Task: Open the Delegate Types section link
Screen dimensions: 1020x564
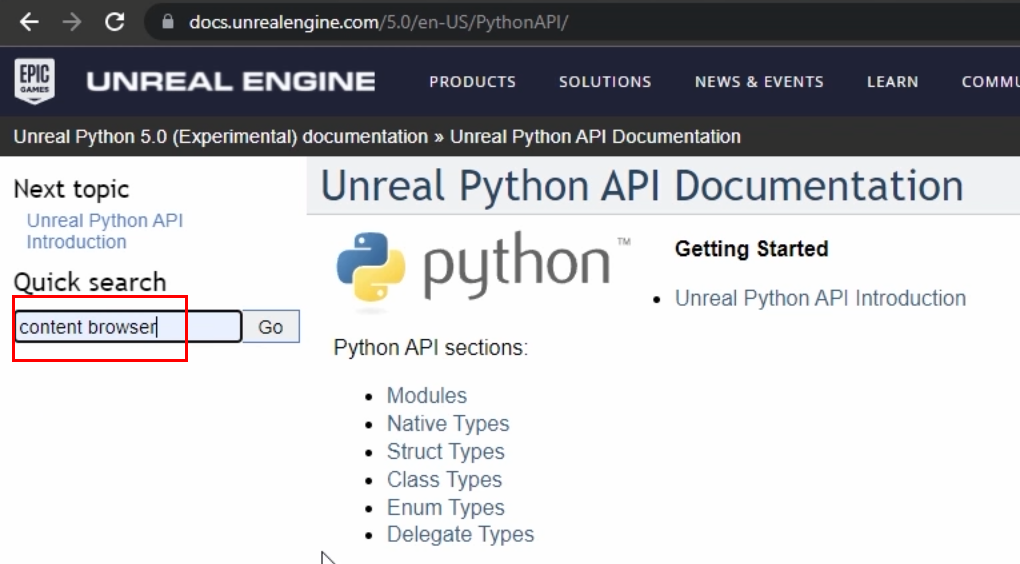Action: point(461,534)
